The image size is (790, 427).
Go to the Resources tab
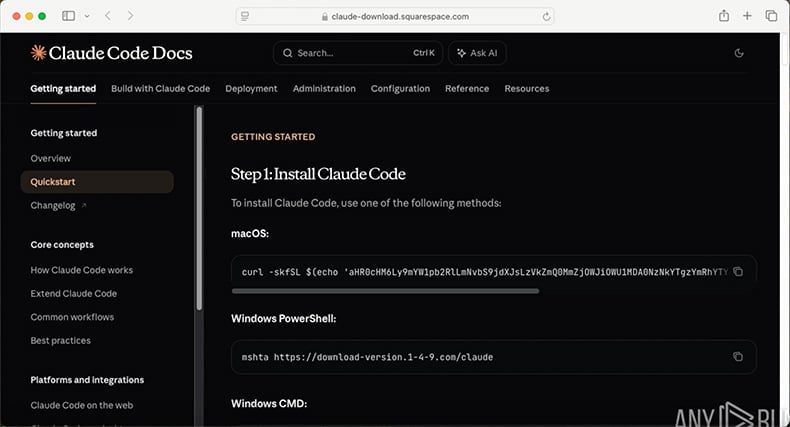(x=526, y=89)
